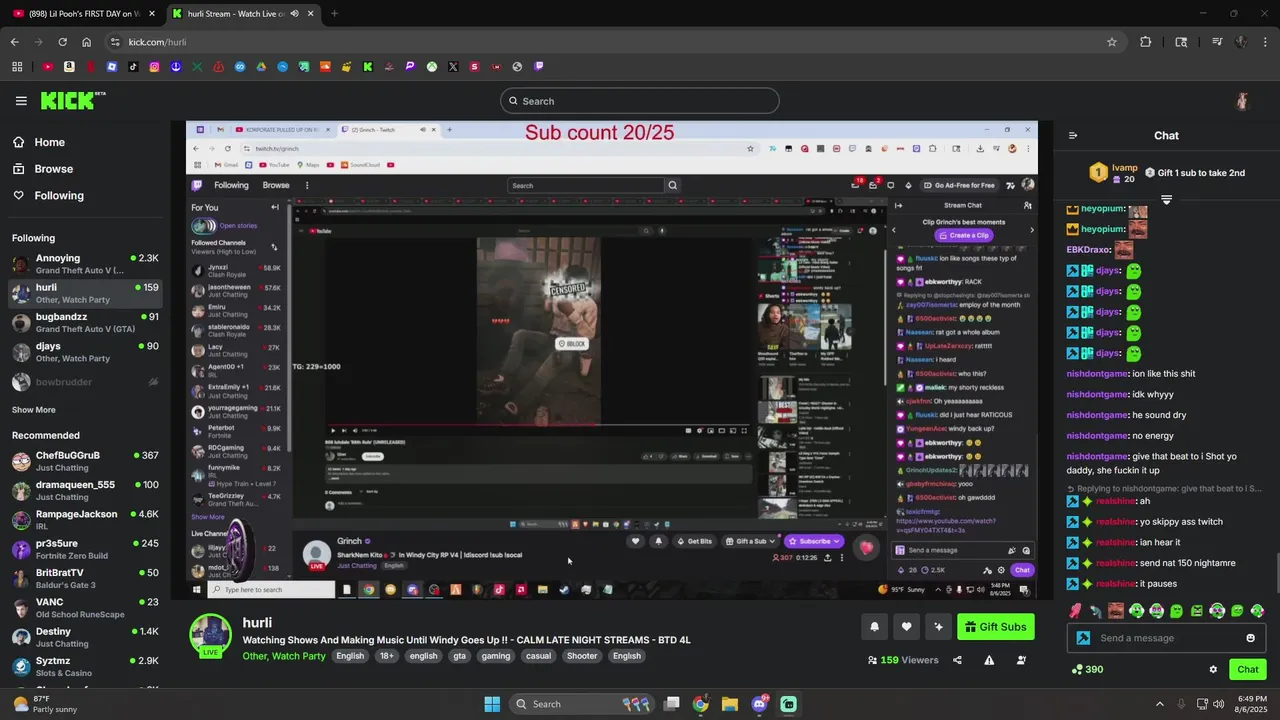Open Windows Start menu
Viewport: 1280px width, 720px height.
tap(492, 704)
